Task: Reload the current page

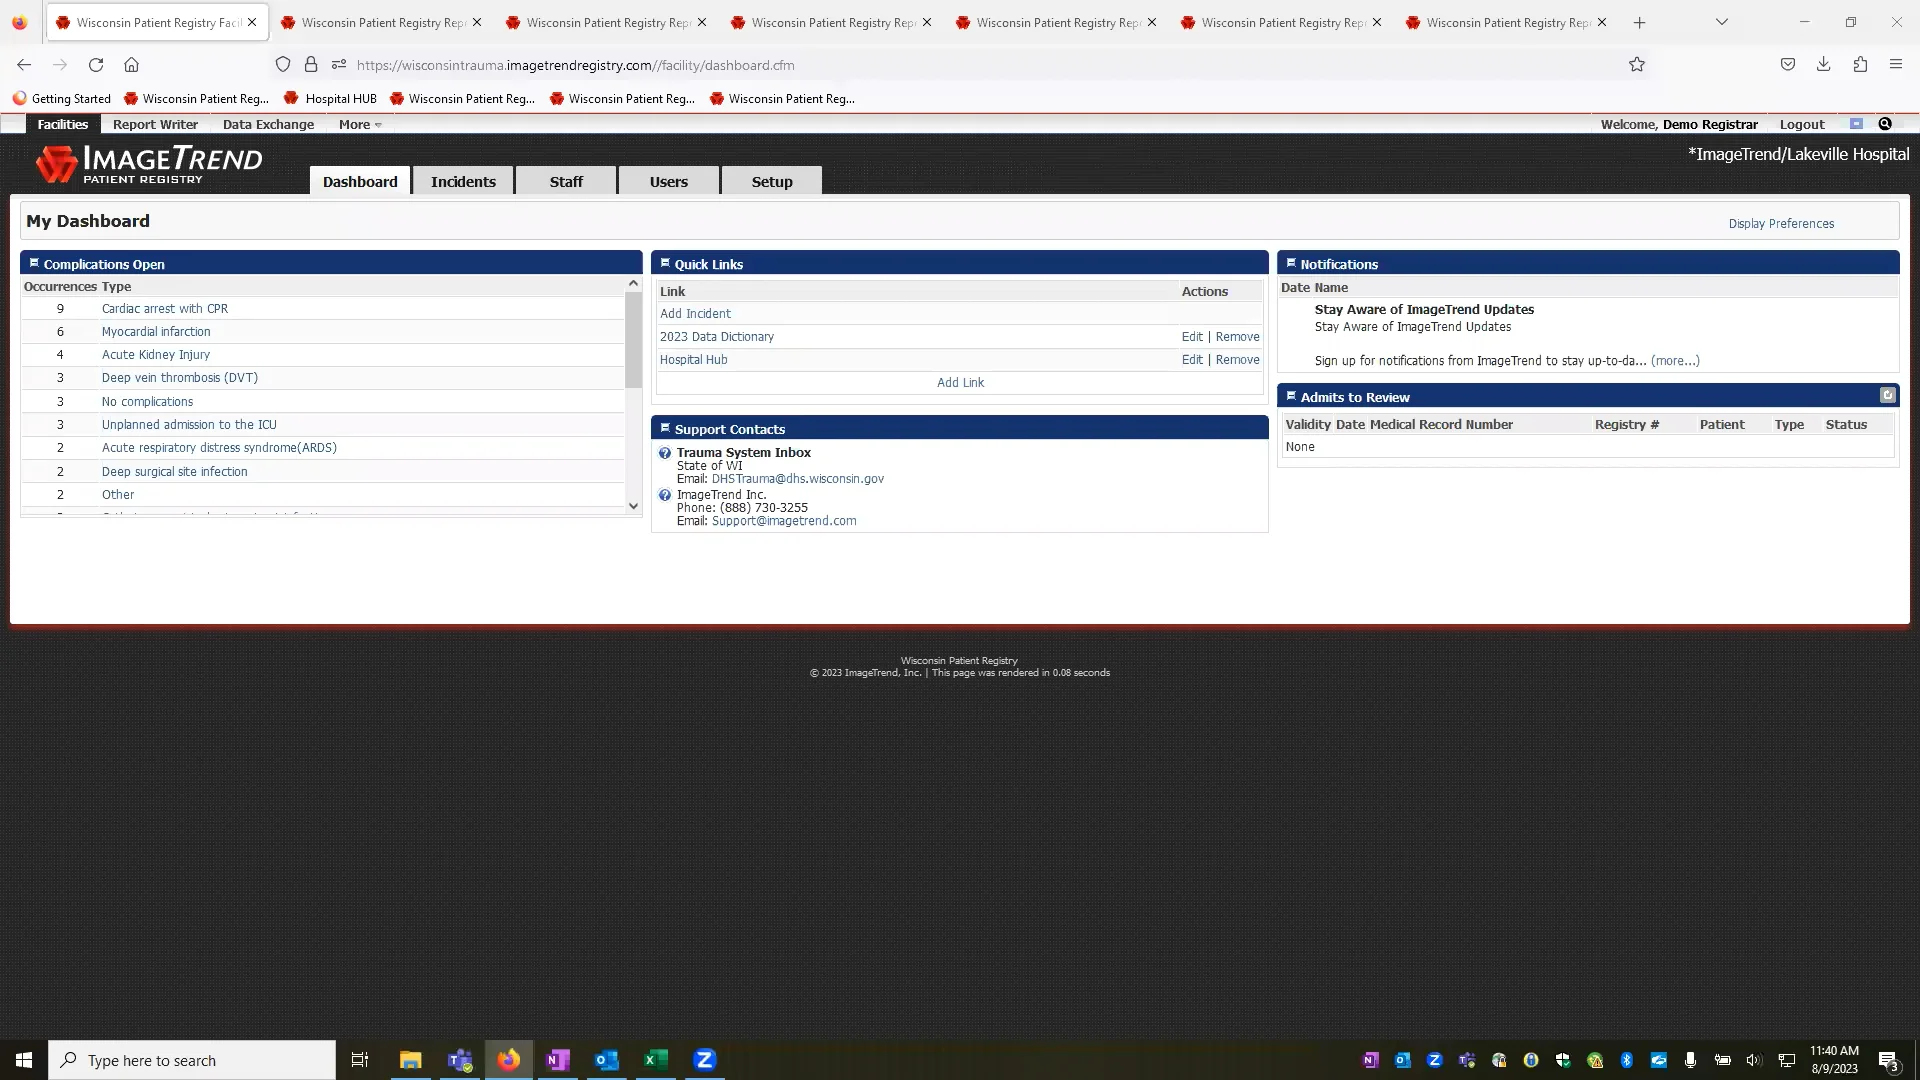Action: (x=96, y=64)
